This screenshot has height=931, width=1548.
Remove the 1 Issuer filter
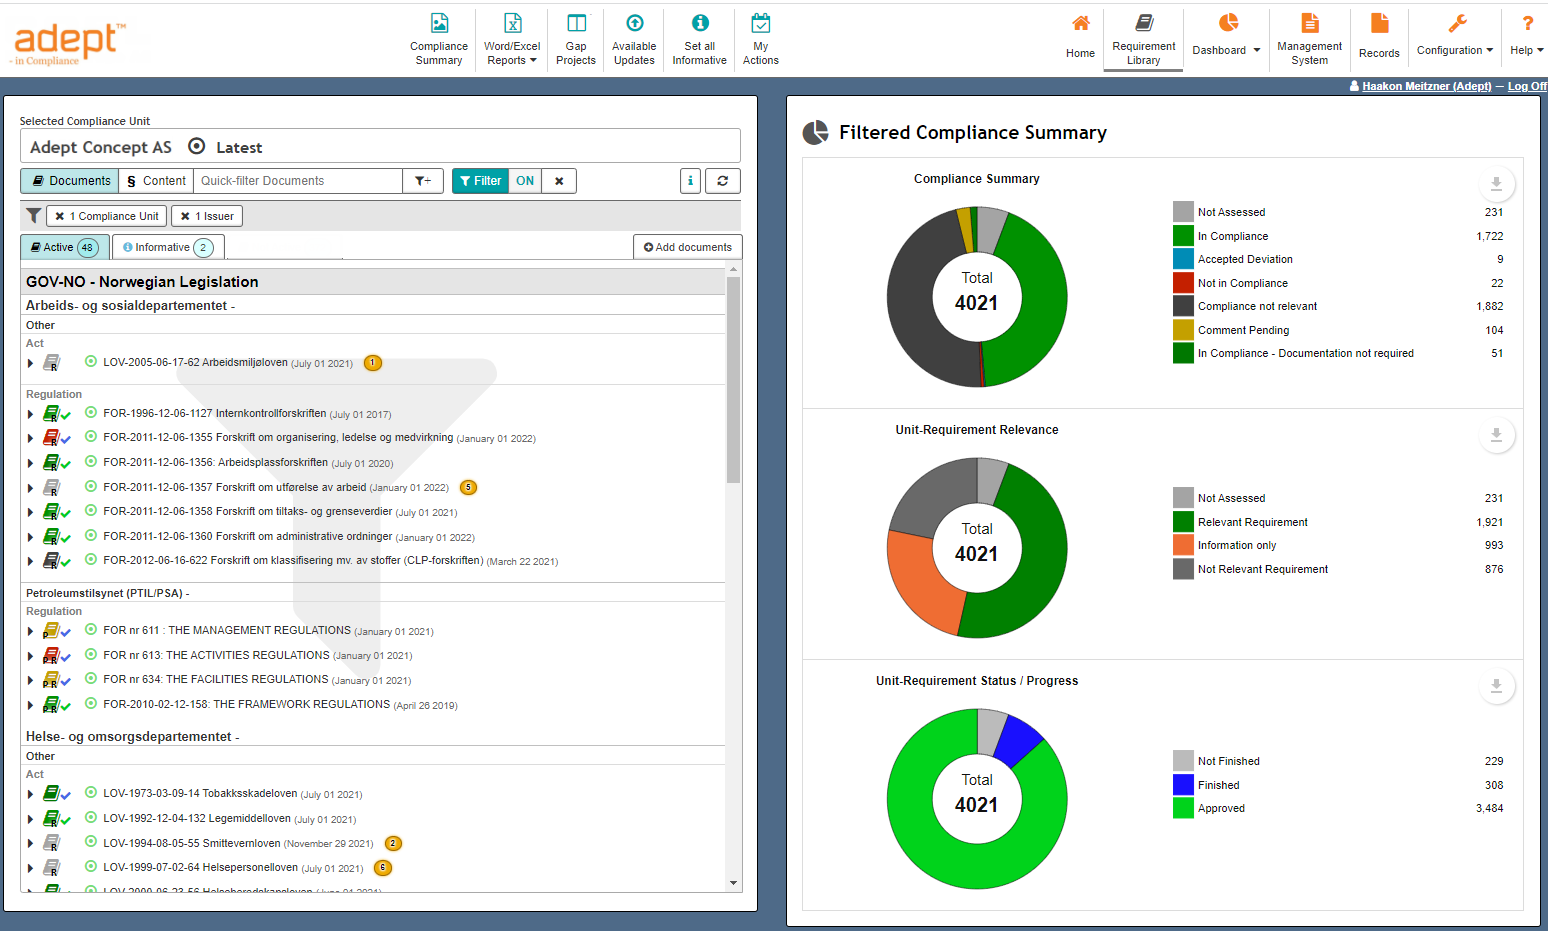184,215
